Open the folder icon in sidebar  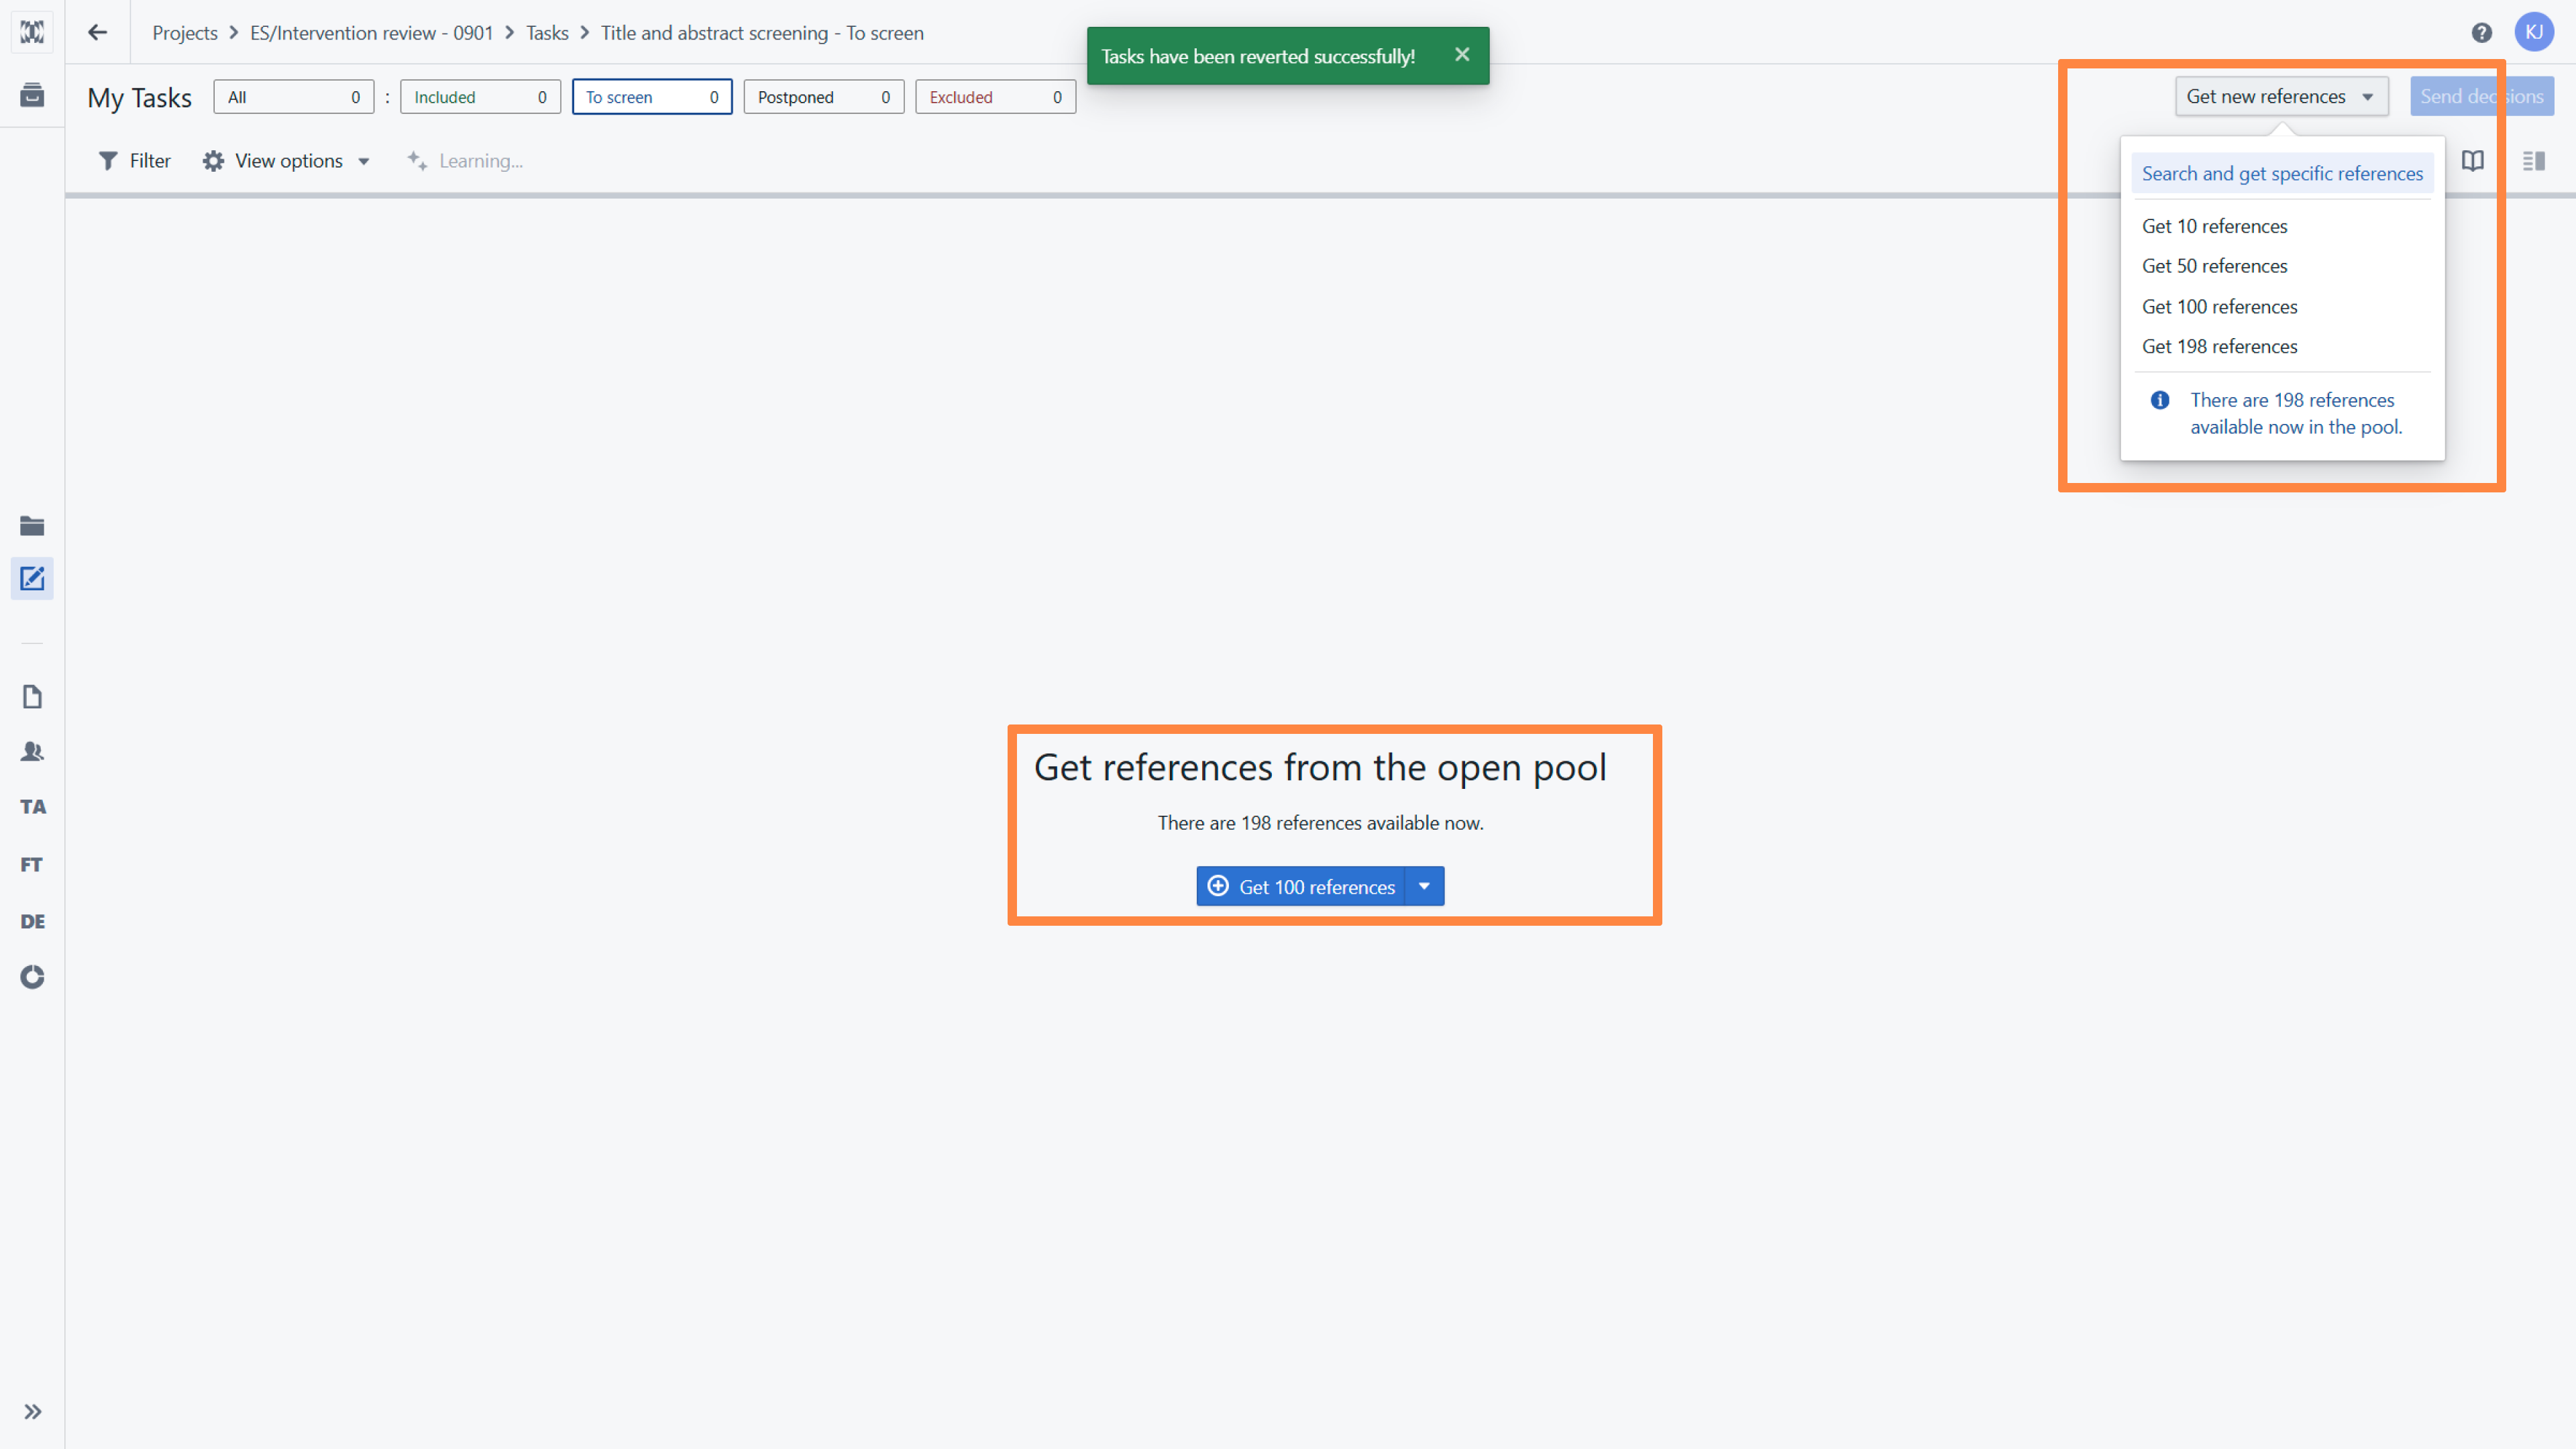(x=32, y=525)
